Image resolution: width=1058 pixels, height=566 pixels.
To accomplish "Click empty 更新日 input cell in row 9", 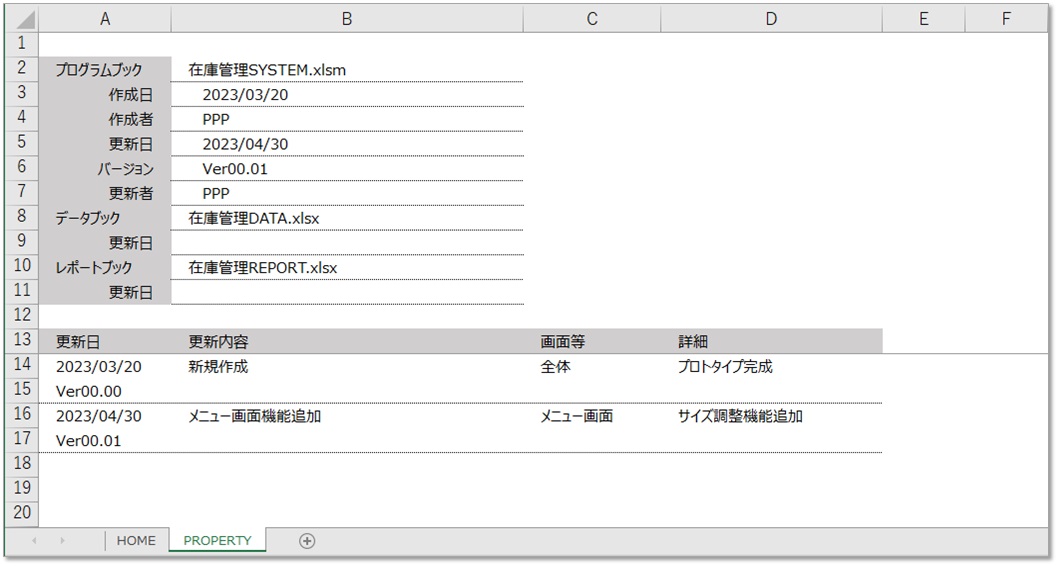I will click(347, 243).
